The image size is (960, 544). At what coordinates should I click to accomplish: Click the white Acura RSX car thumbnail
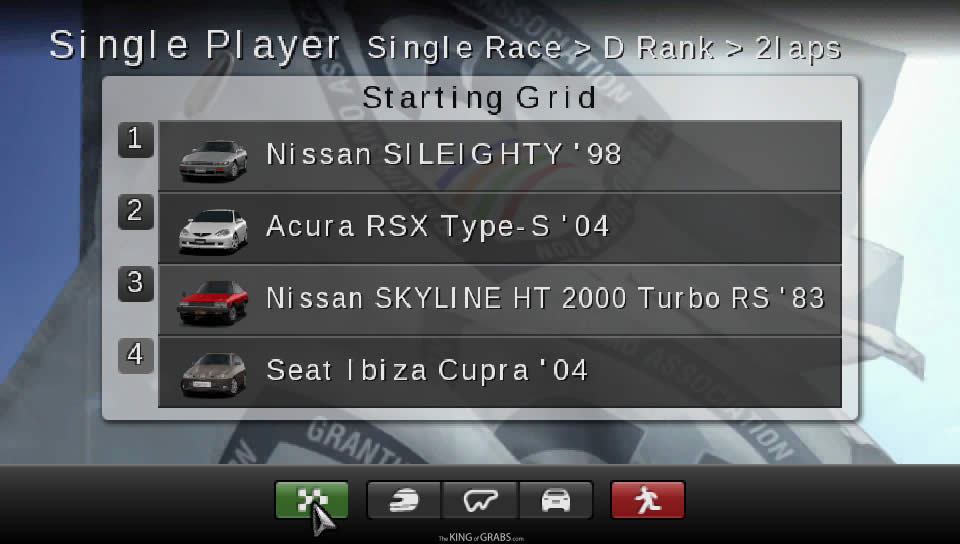[213, 231]
